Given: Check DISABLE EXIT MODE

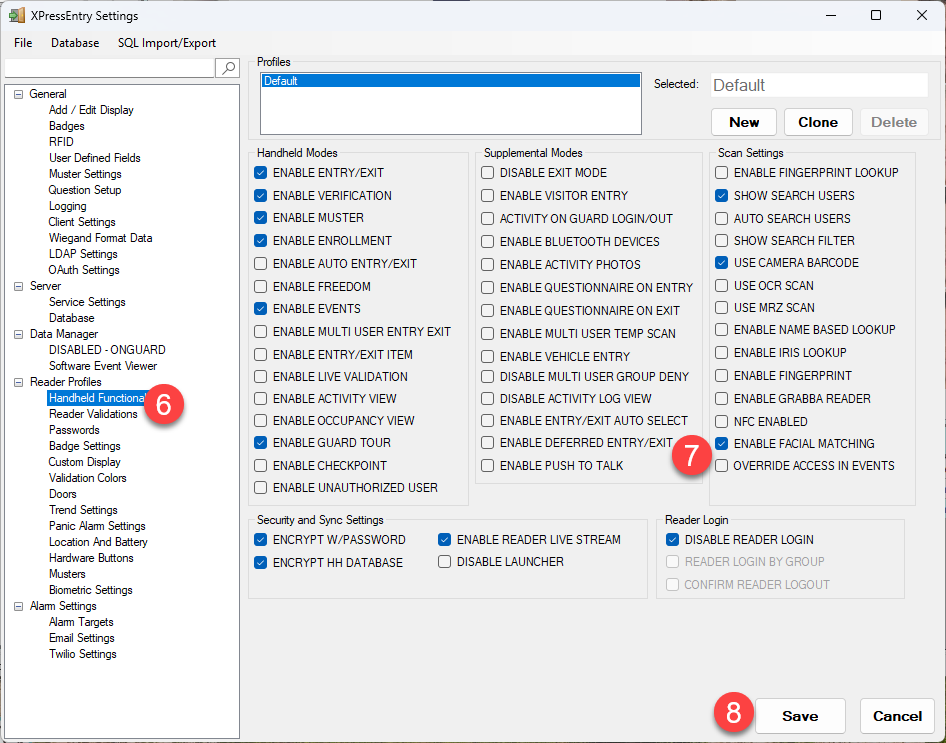Looking at the screenshot, I should pyautogui.click(x=487, y=173).
